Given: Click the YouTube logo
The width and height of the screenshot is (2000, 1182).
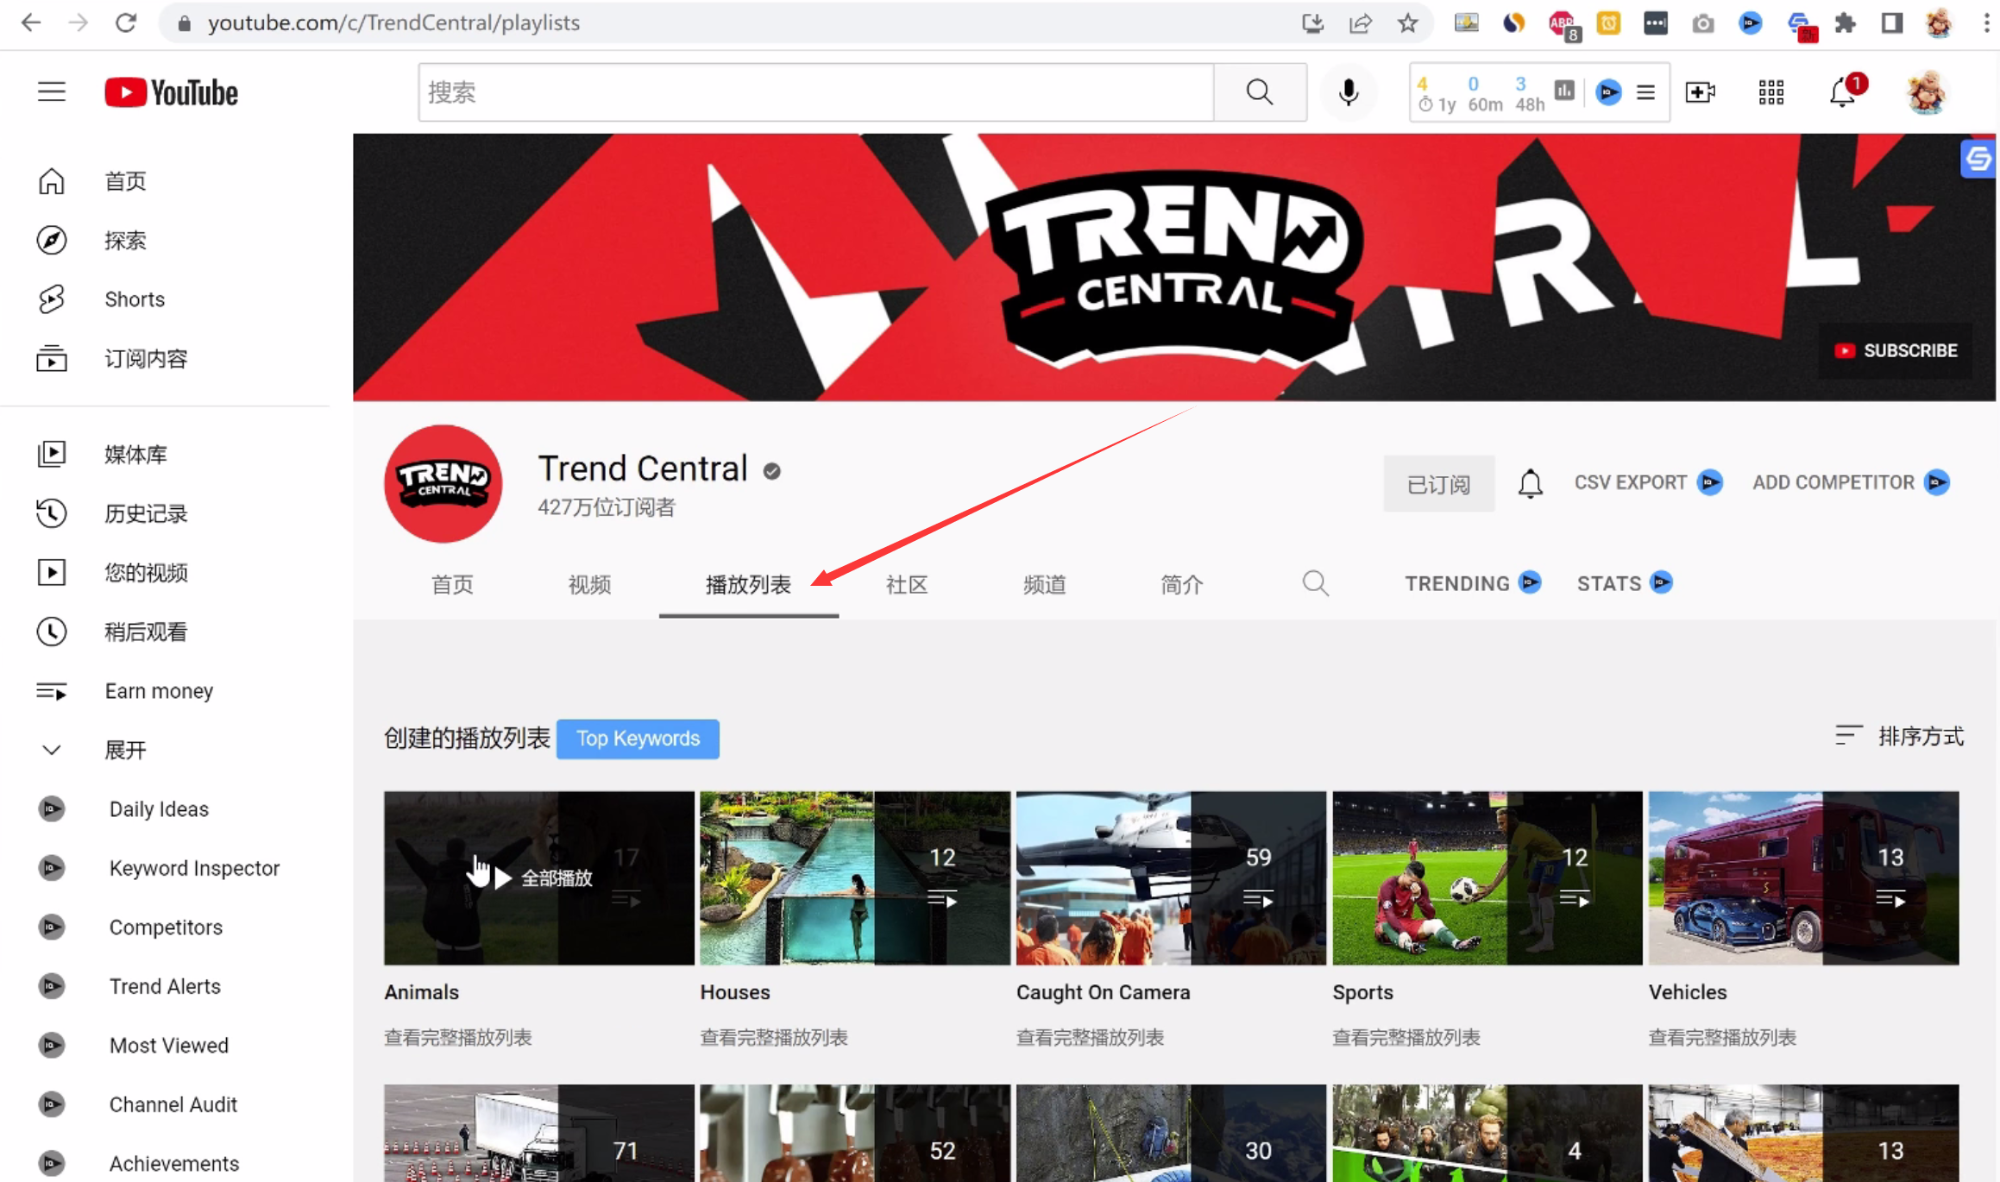Looking at the screenshot, I should pos(171,92).
